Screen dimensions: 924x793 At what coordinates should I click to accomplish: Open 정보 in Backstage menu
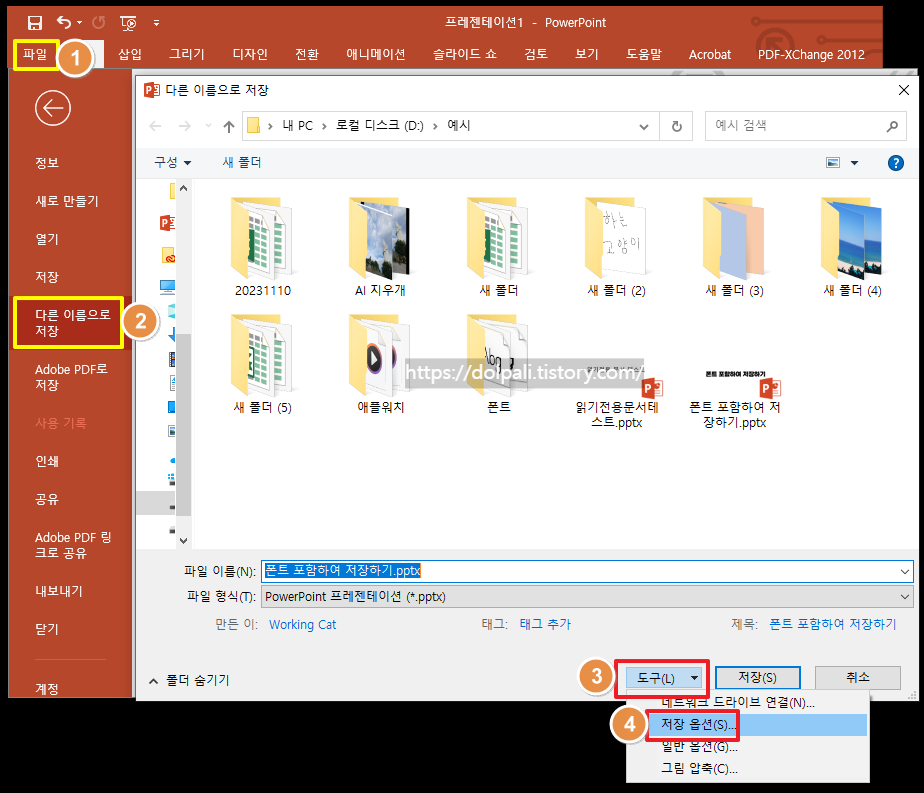pos(47,163)
